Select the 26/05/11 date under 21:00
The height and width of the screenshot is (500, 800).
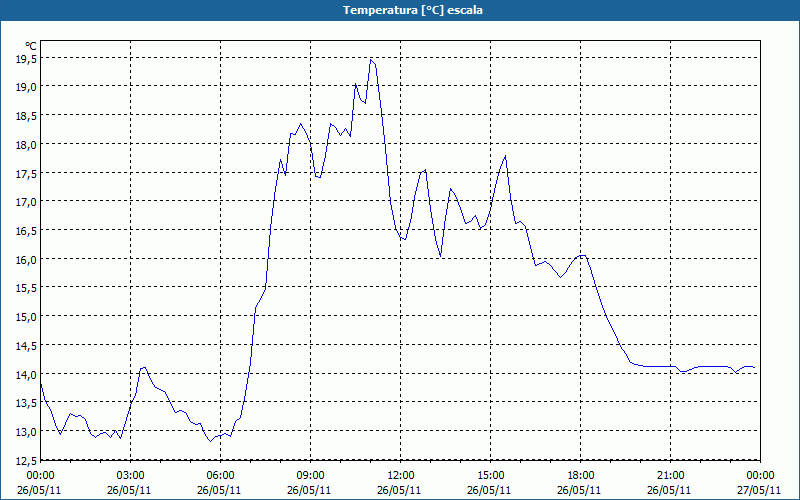(669, 490)
